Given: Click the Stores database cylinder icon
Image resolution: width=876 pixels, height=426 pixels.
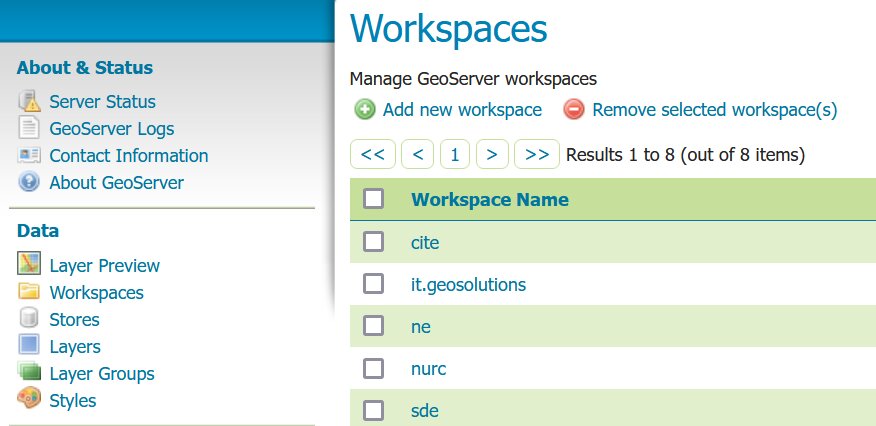Looking at the screenshot, I should tap(28, 318).
